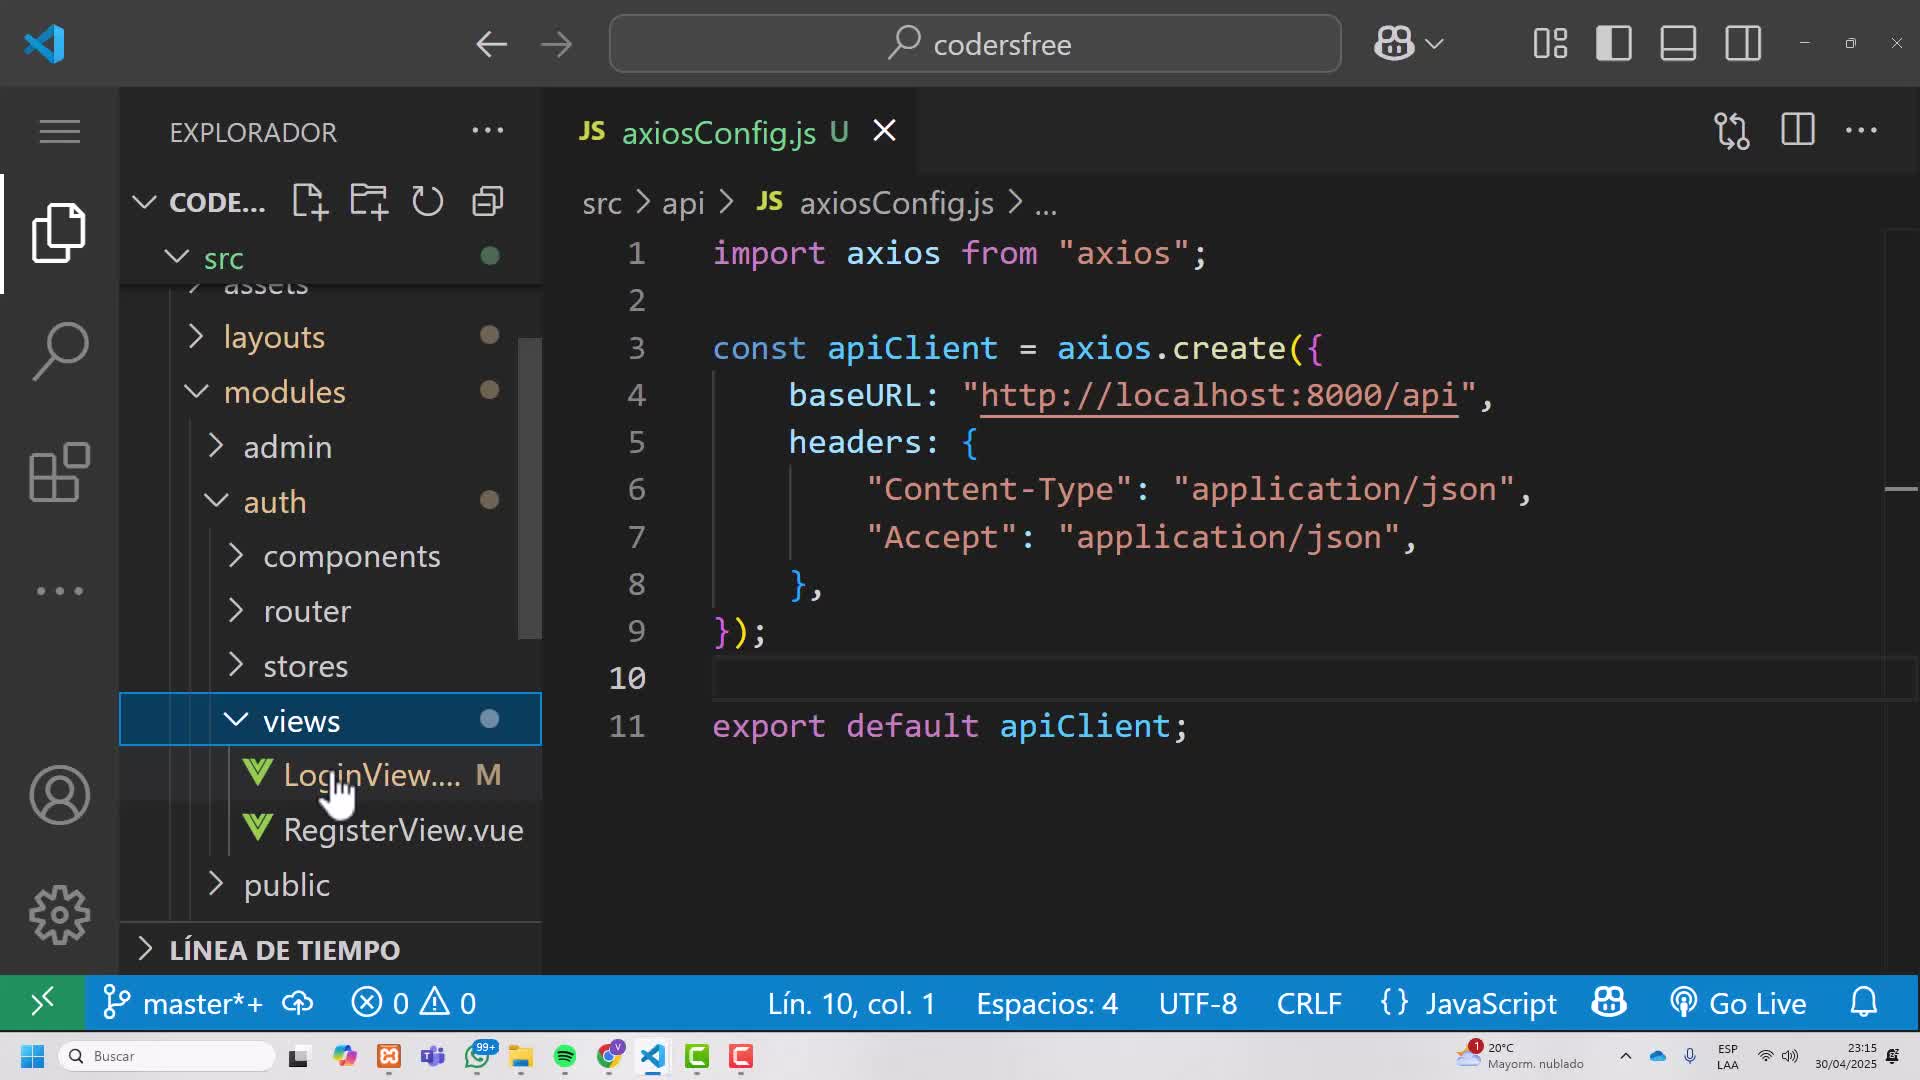Show additional activity bar views ellipsis

click(60, 591)
